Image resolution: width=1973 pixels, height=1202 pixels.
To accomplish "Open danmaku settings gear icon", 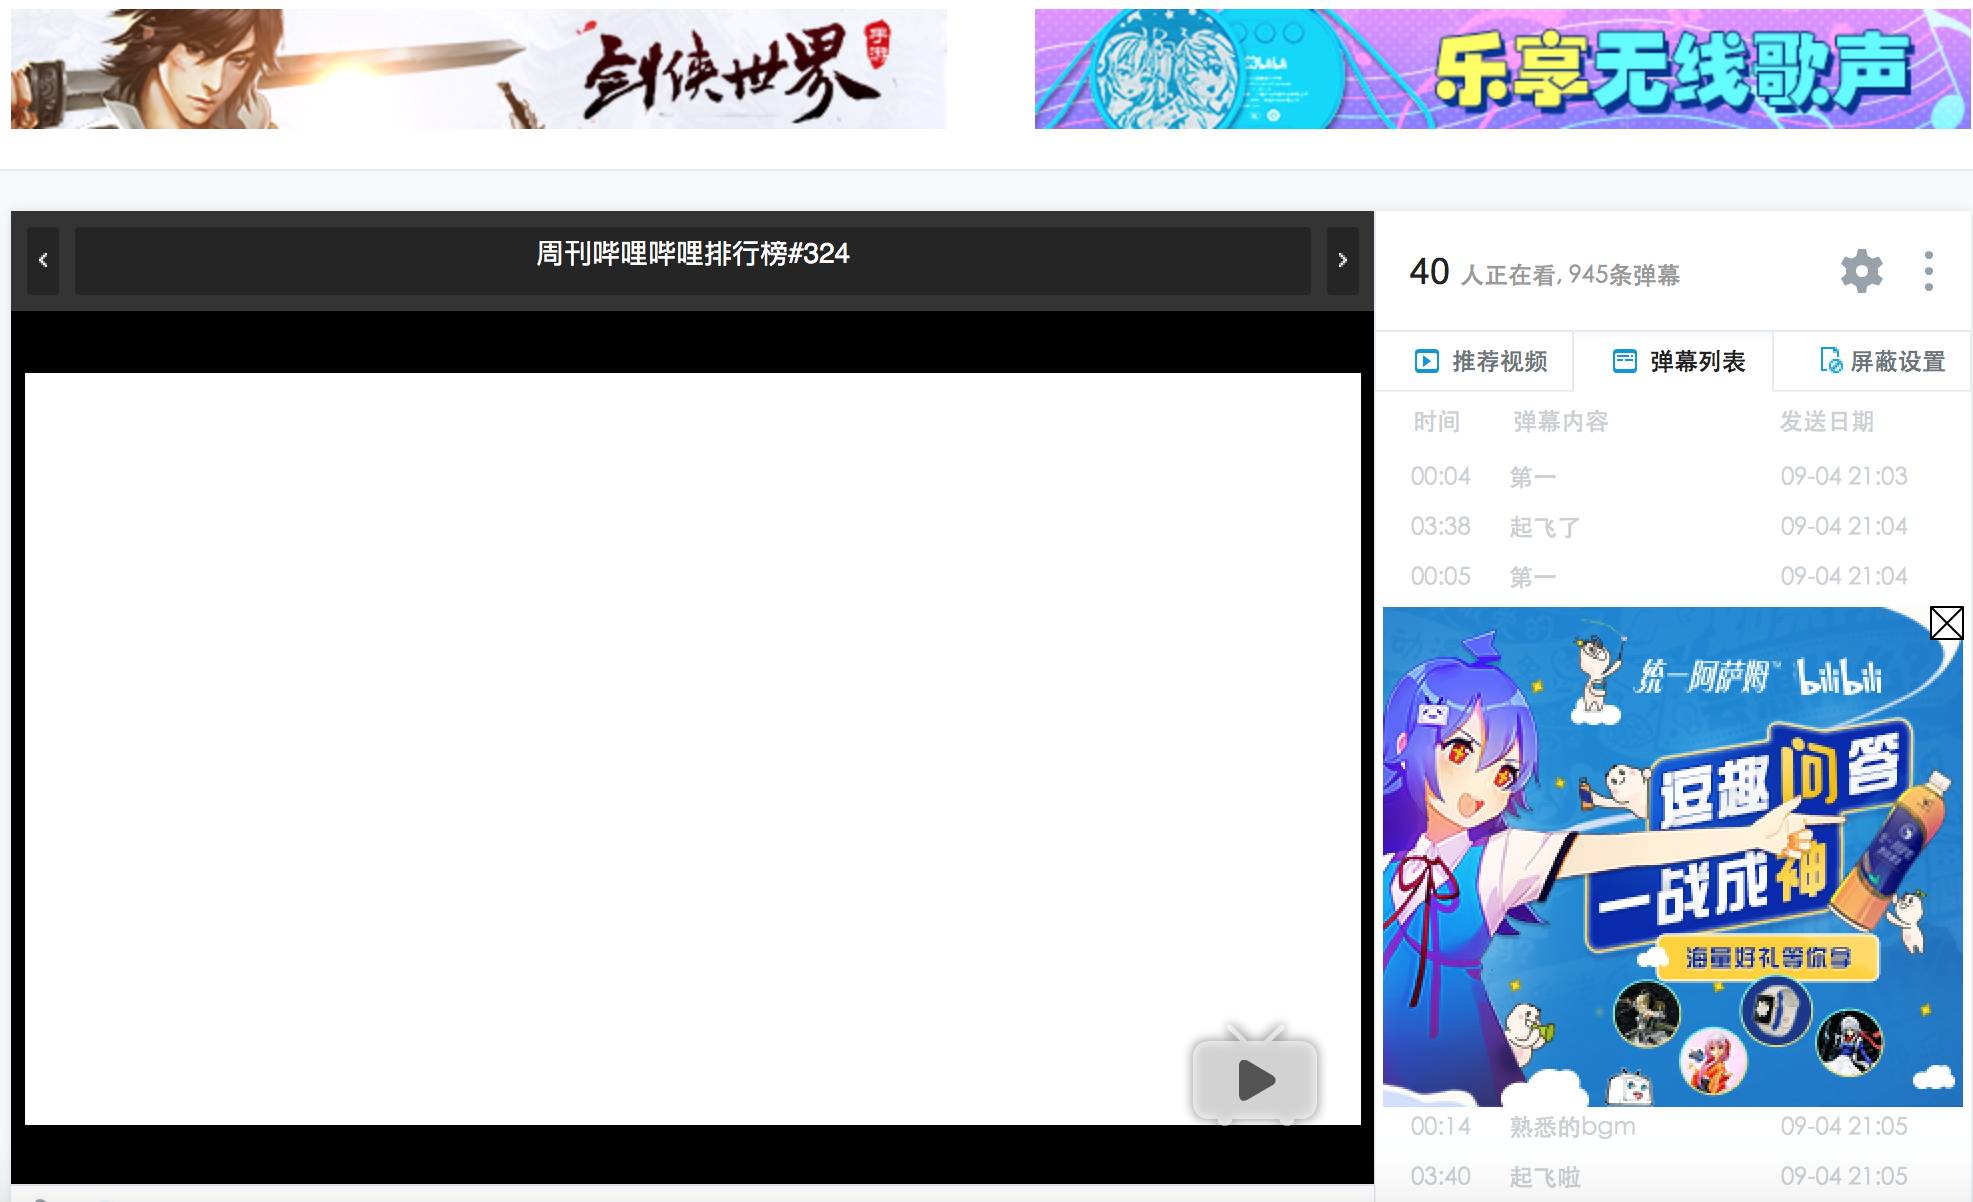I will [1861, 271].
